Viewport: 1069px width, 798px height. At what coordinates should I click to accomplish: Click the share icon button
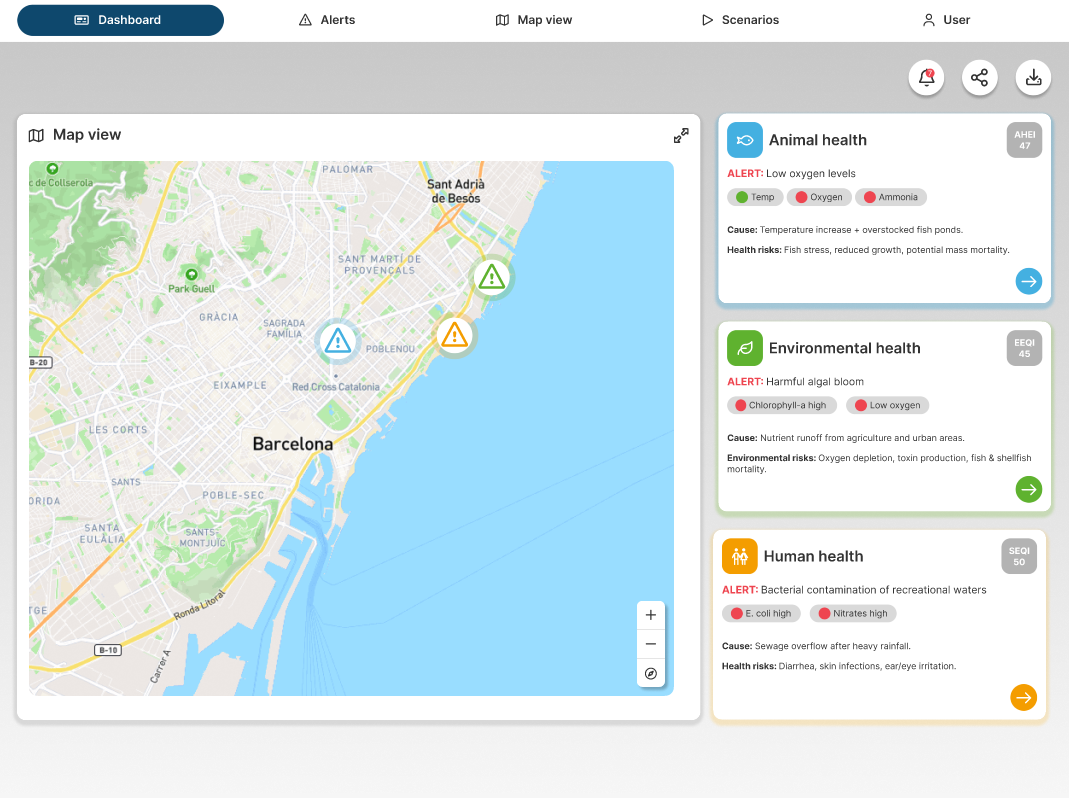coord(979,78)
